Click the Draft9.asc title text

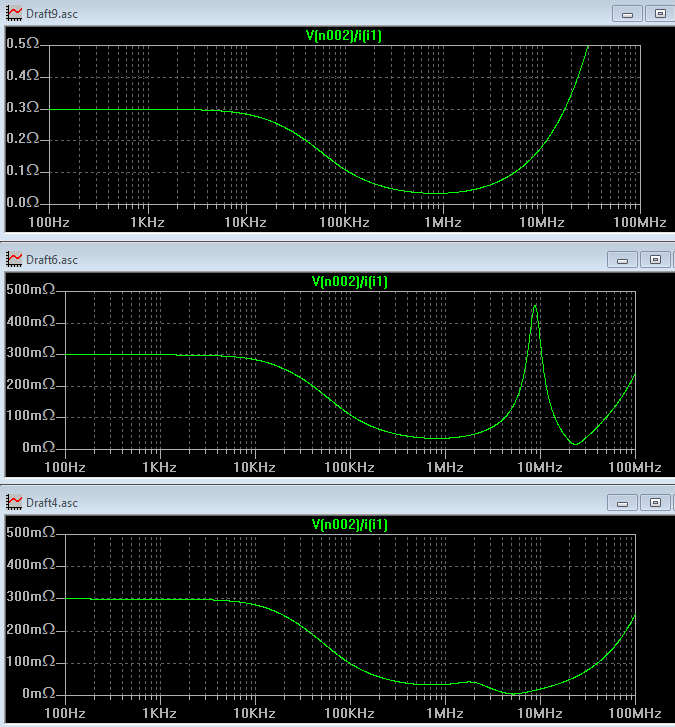coord(52,14)
